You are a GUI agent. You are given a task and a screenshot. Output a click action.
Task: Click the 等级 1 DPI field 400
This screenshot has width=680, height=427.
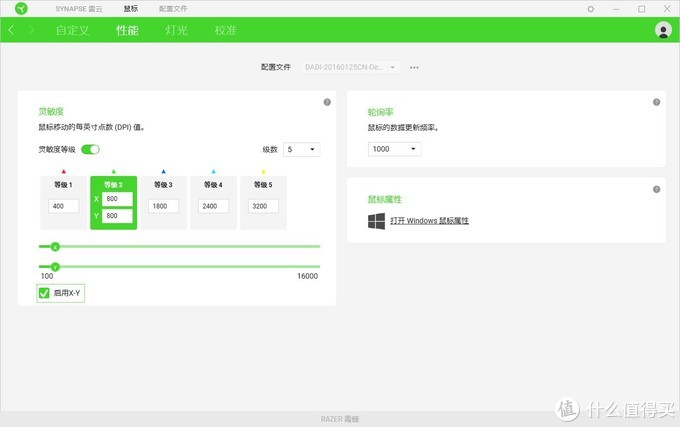click(x=64, y=206)
